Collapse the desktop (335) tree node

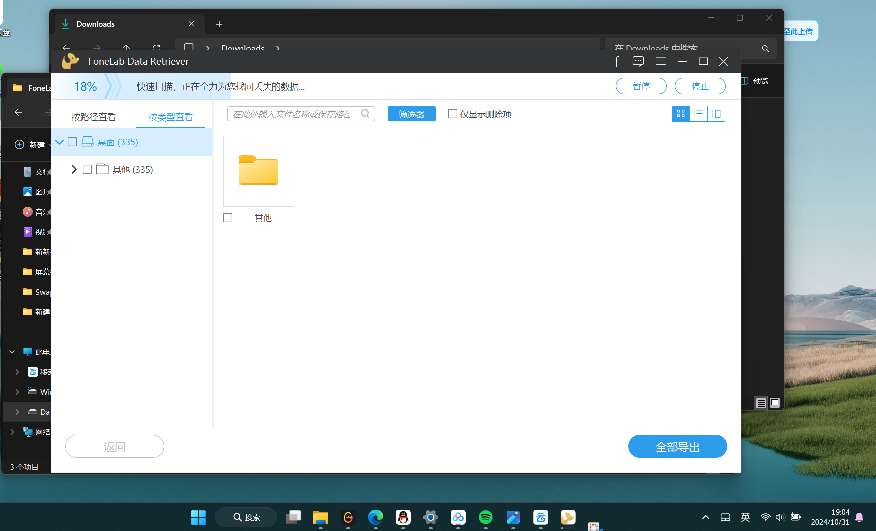(x=60, y=141)
